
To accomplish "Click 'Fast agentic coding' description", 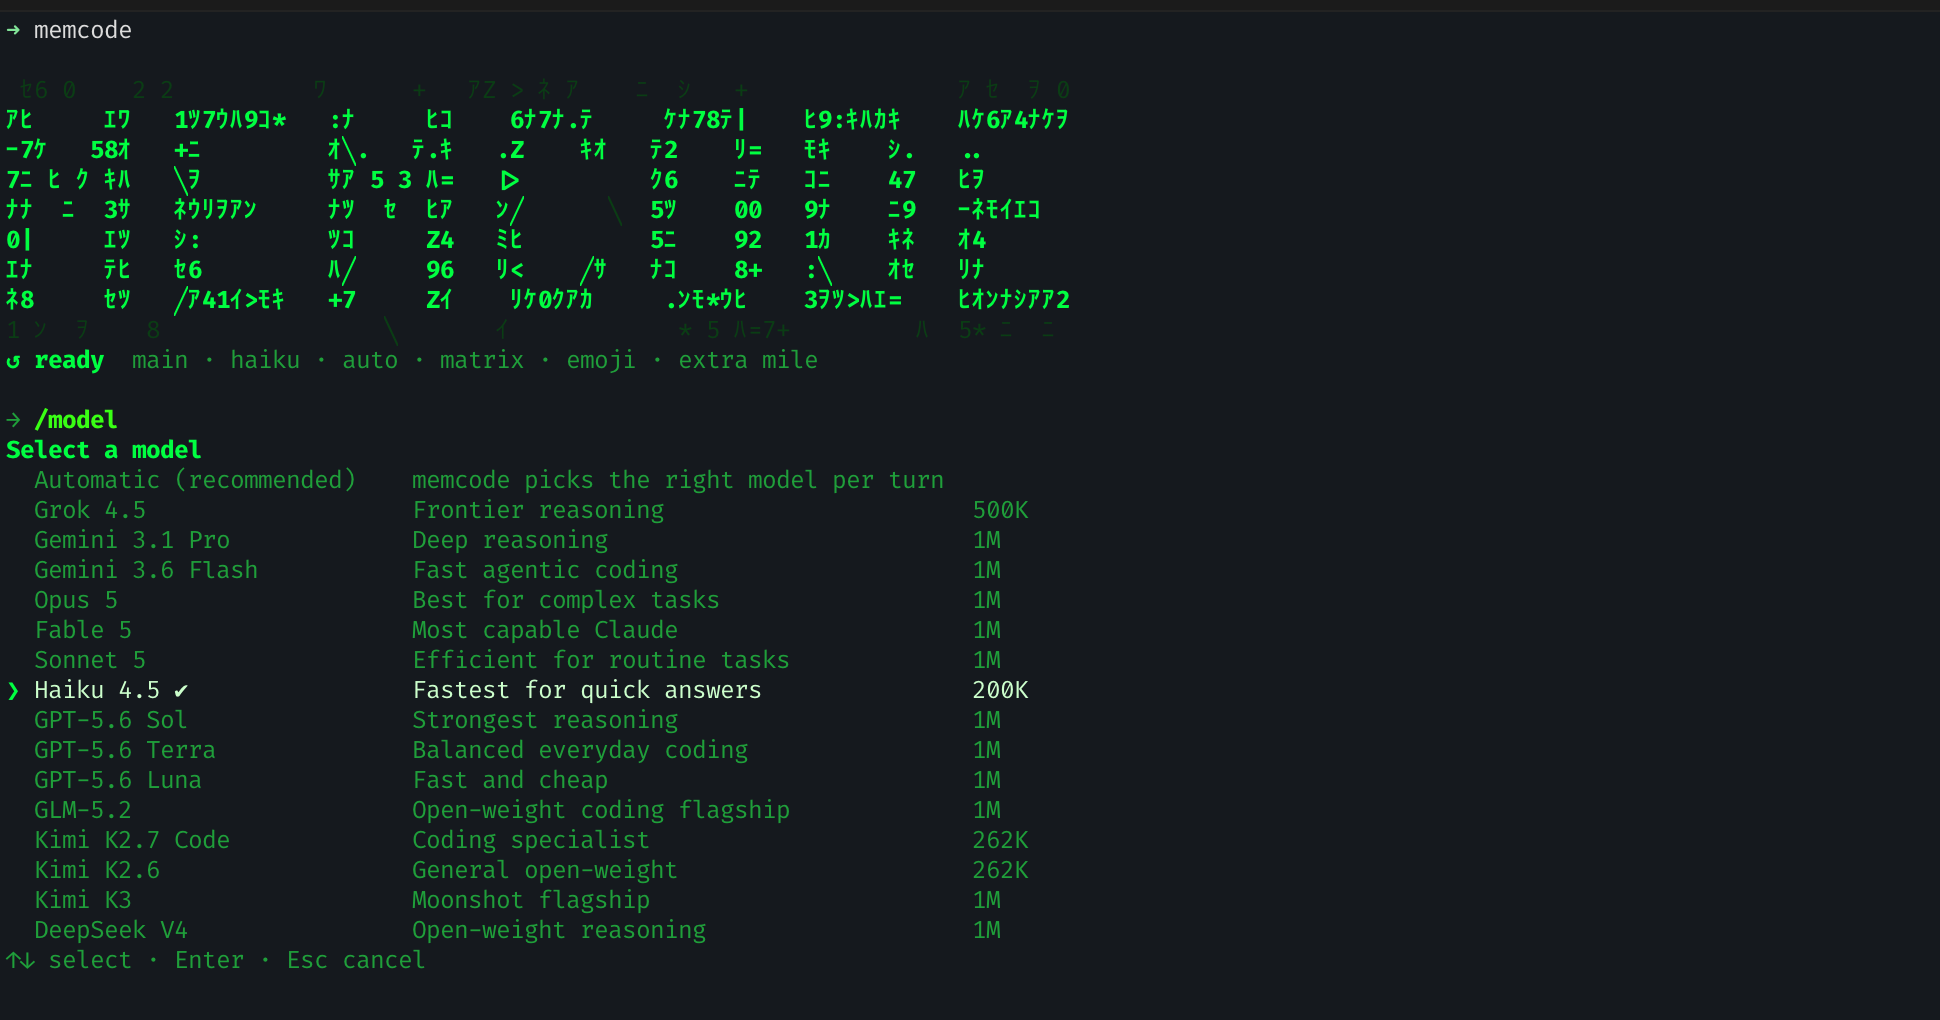I will point(545,570).
